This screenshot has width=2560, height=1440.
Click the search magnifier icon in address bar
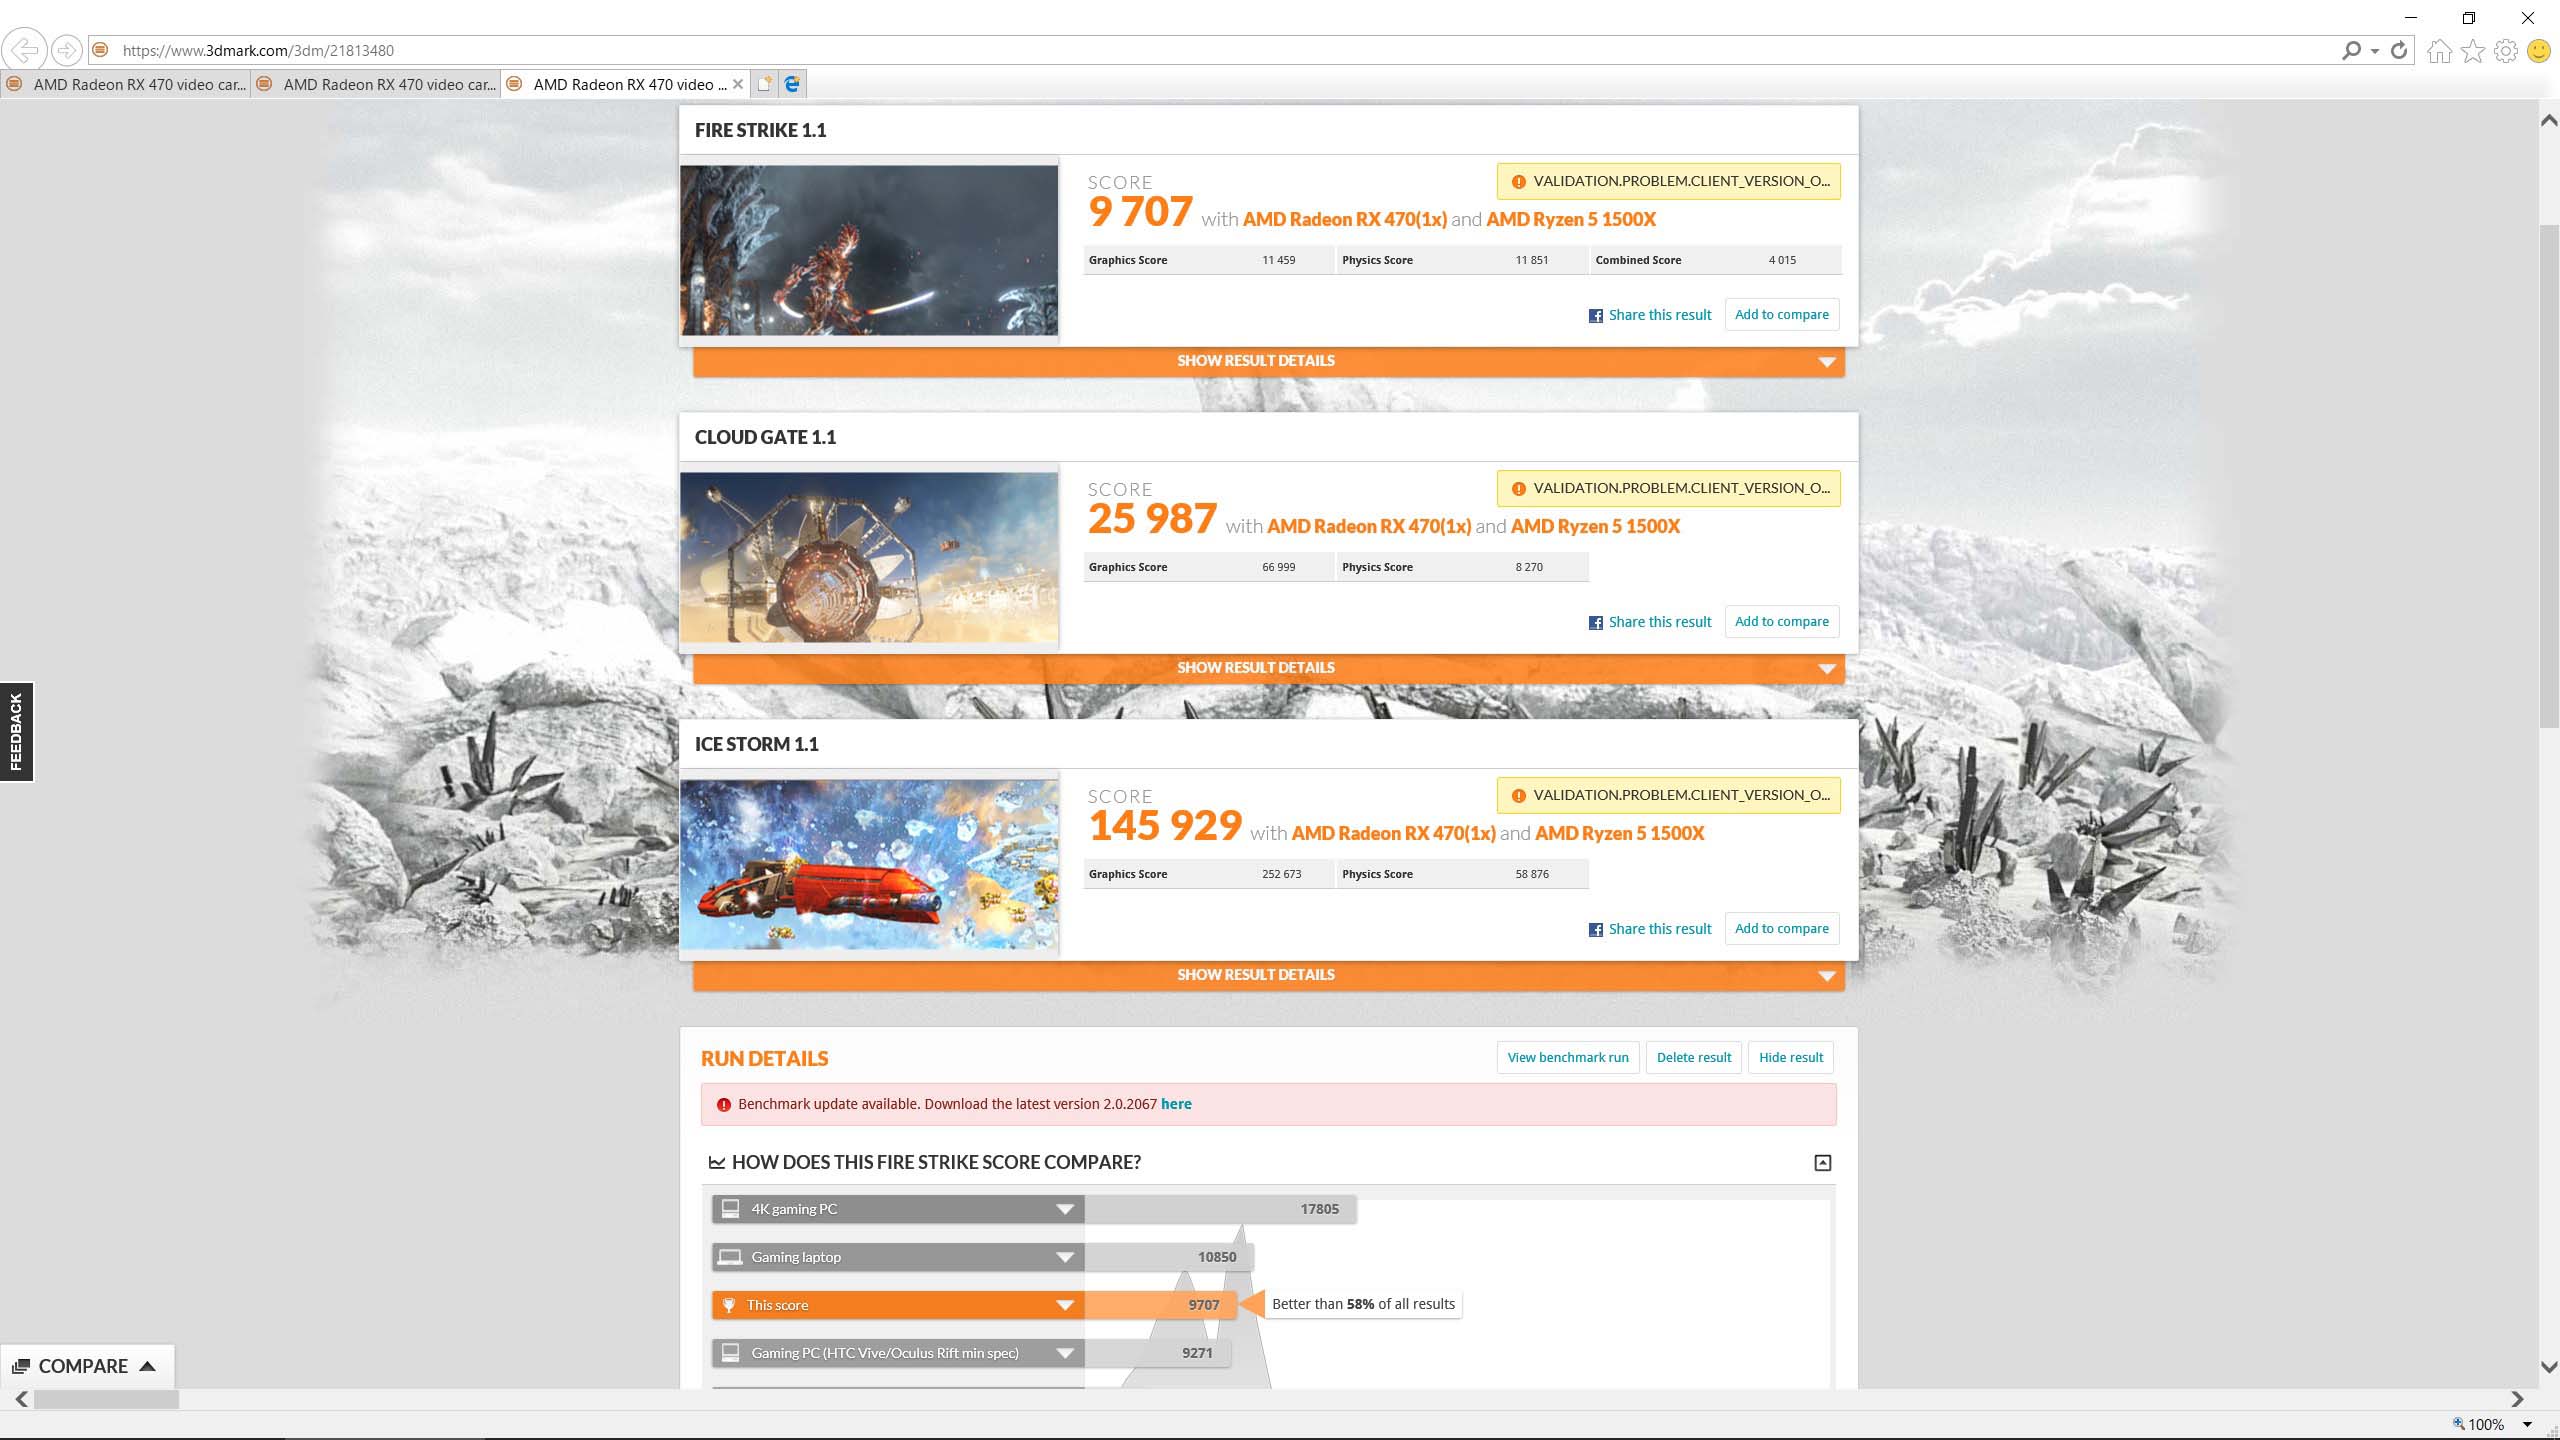coord(2351,50)
